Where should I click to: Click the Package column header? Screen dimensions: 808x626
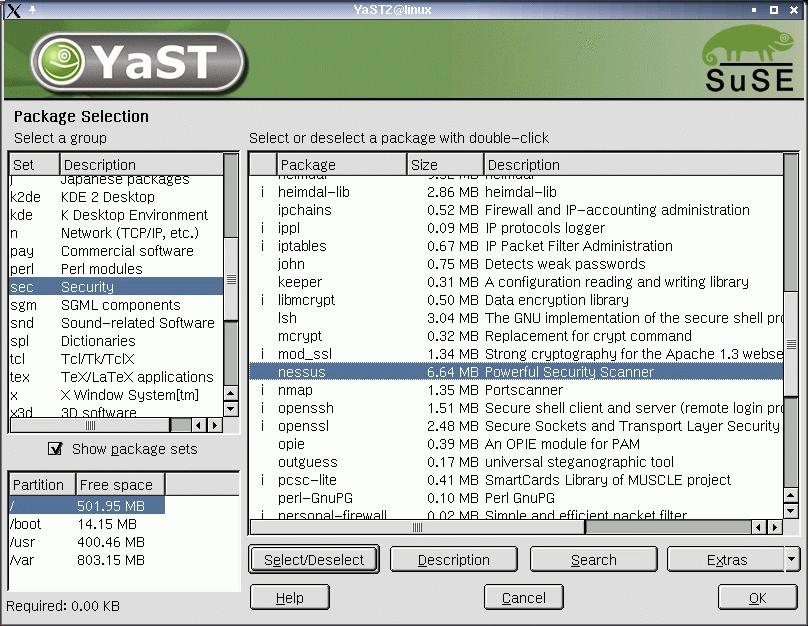340,164
